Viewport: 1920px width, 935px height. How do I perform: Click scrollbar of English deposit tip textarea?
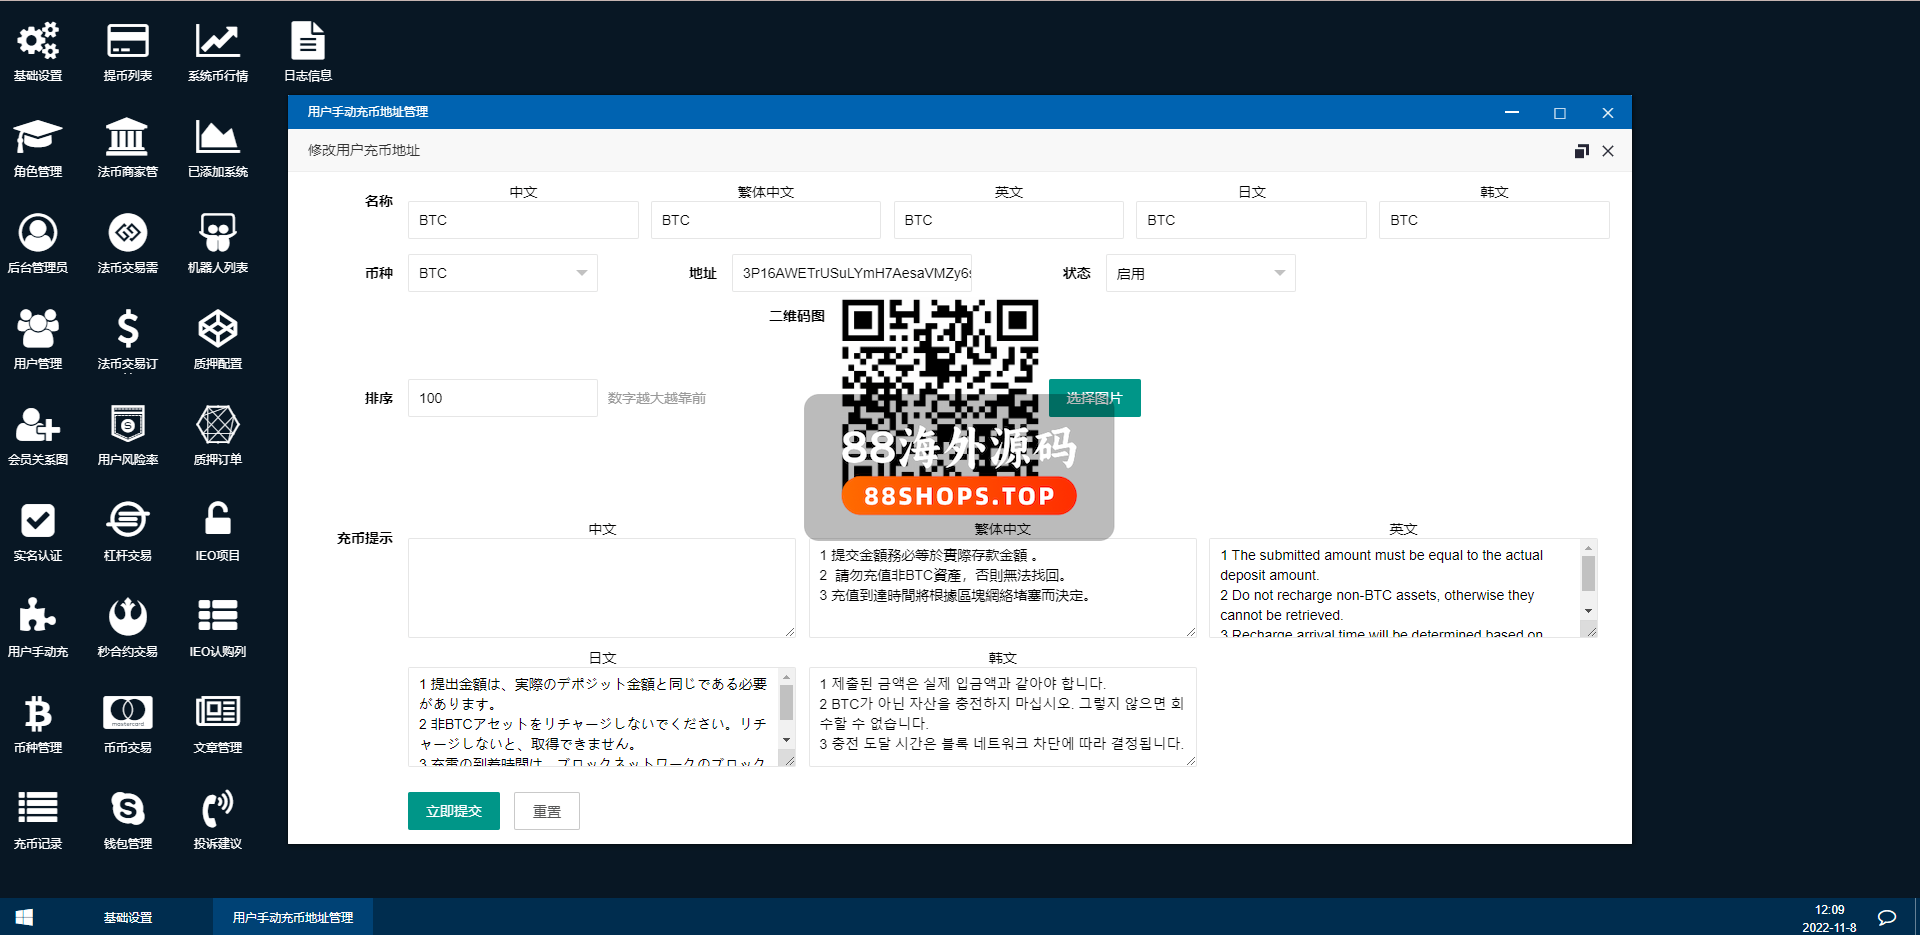pos(1588,576)
